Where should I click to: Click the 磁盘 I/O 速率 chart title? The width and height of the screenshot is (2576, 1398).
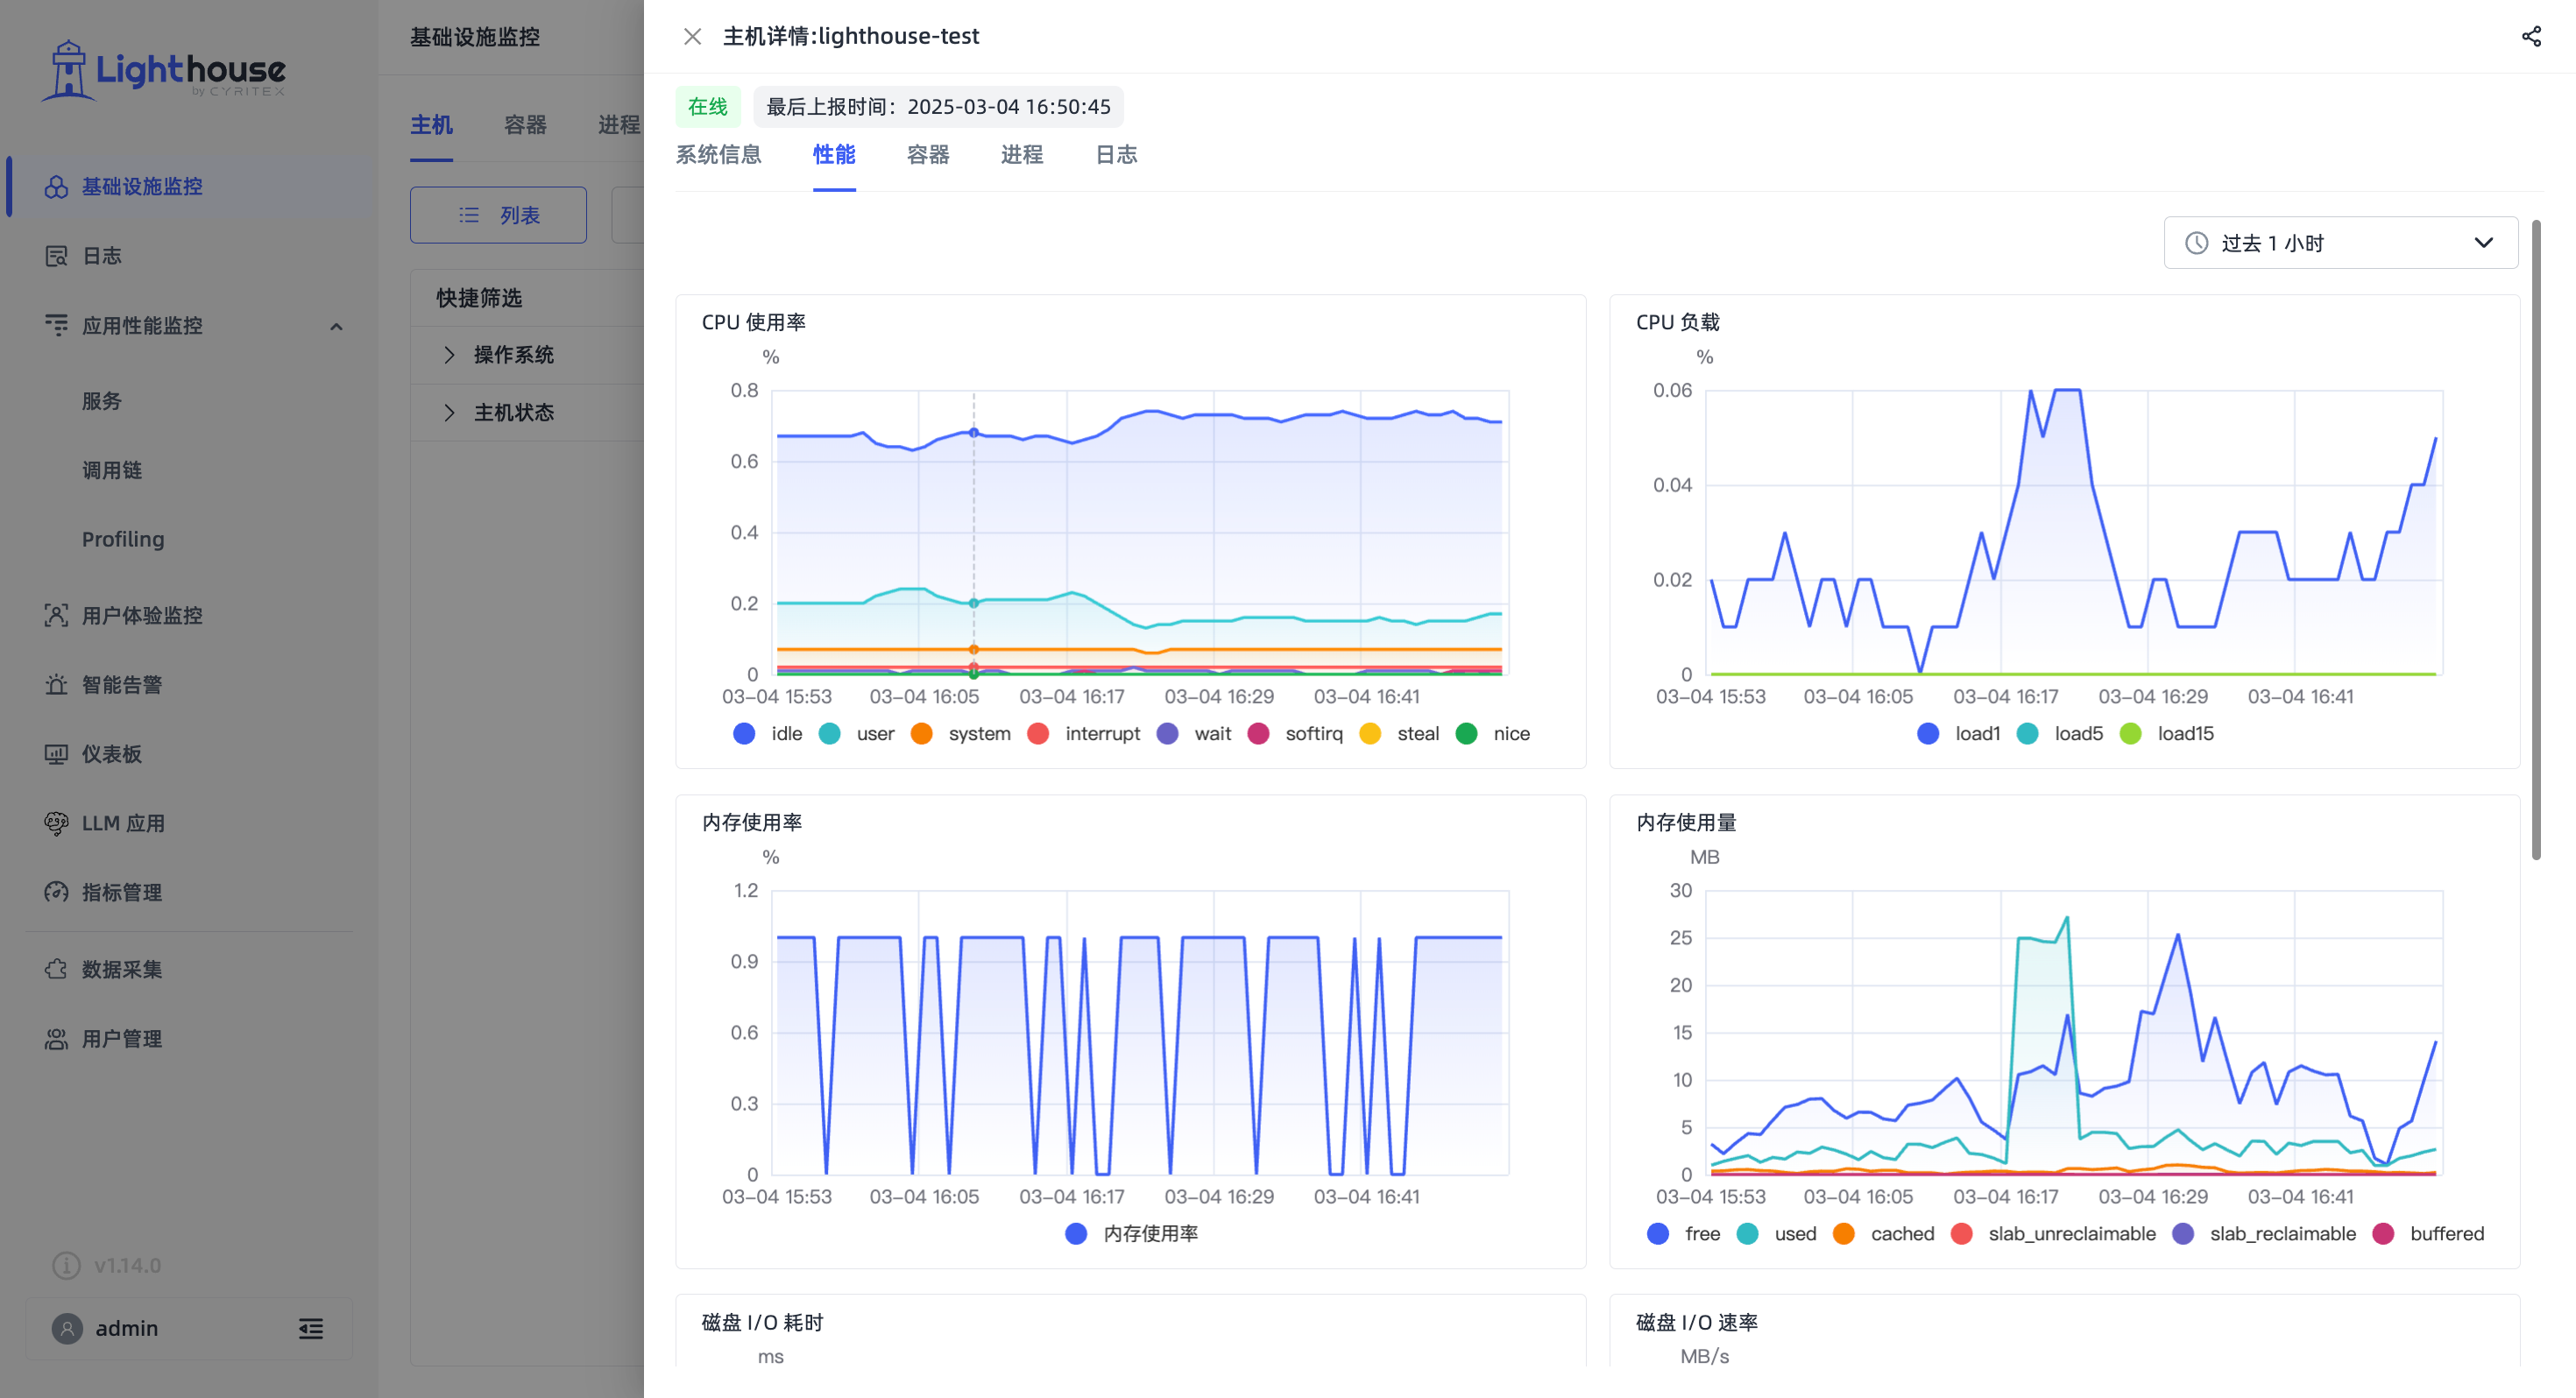coord(1697,1323)
